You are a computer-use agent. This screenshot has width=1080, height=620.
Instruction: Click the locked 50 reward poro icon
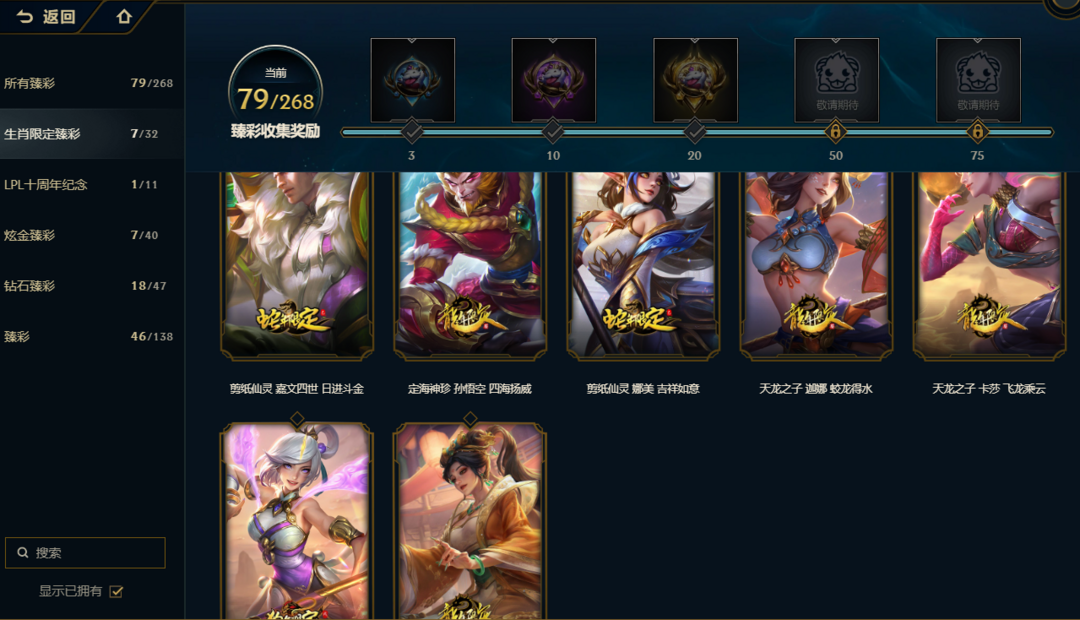pyautogui.click(x=836, y=81)
